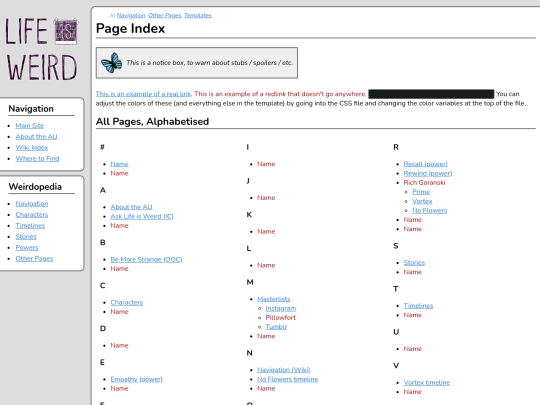Viewport: 540px width, 405px height.
Task: Open Navigation (Wiki) link
Action: tap(283, 370)
